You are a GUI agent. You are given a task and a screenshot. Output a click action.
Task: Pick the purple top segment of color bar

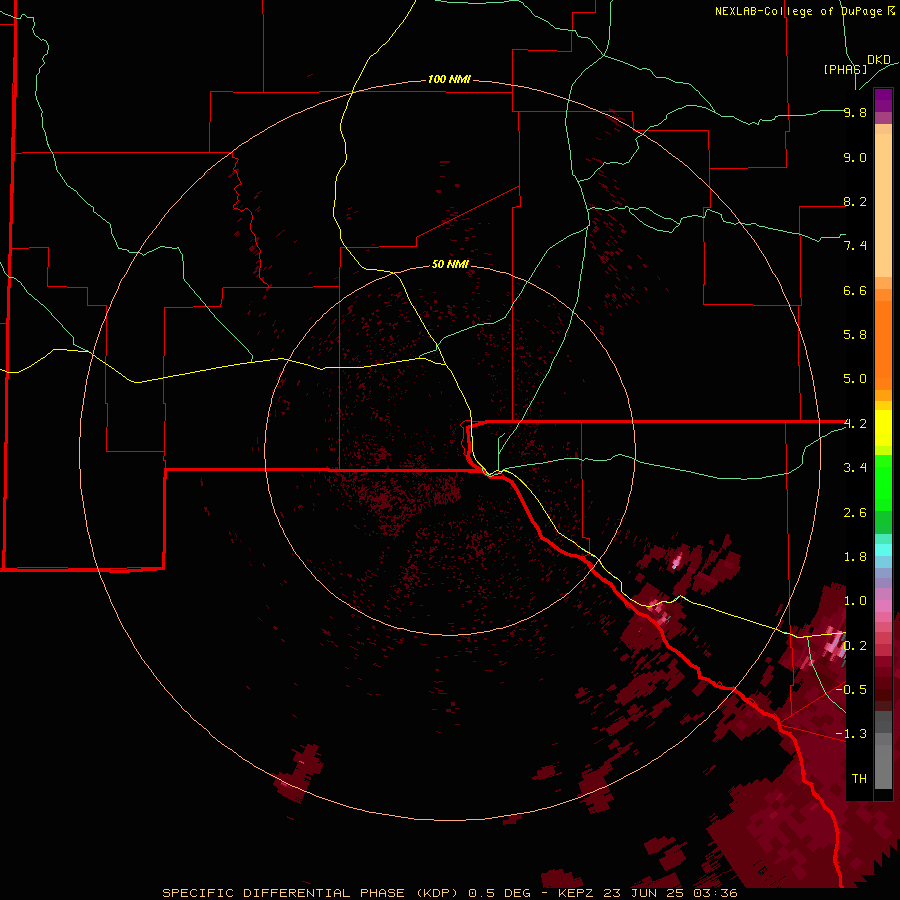pyautogui.click(x=883, y=100)
